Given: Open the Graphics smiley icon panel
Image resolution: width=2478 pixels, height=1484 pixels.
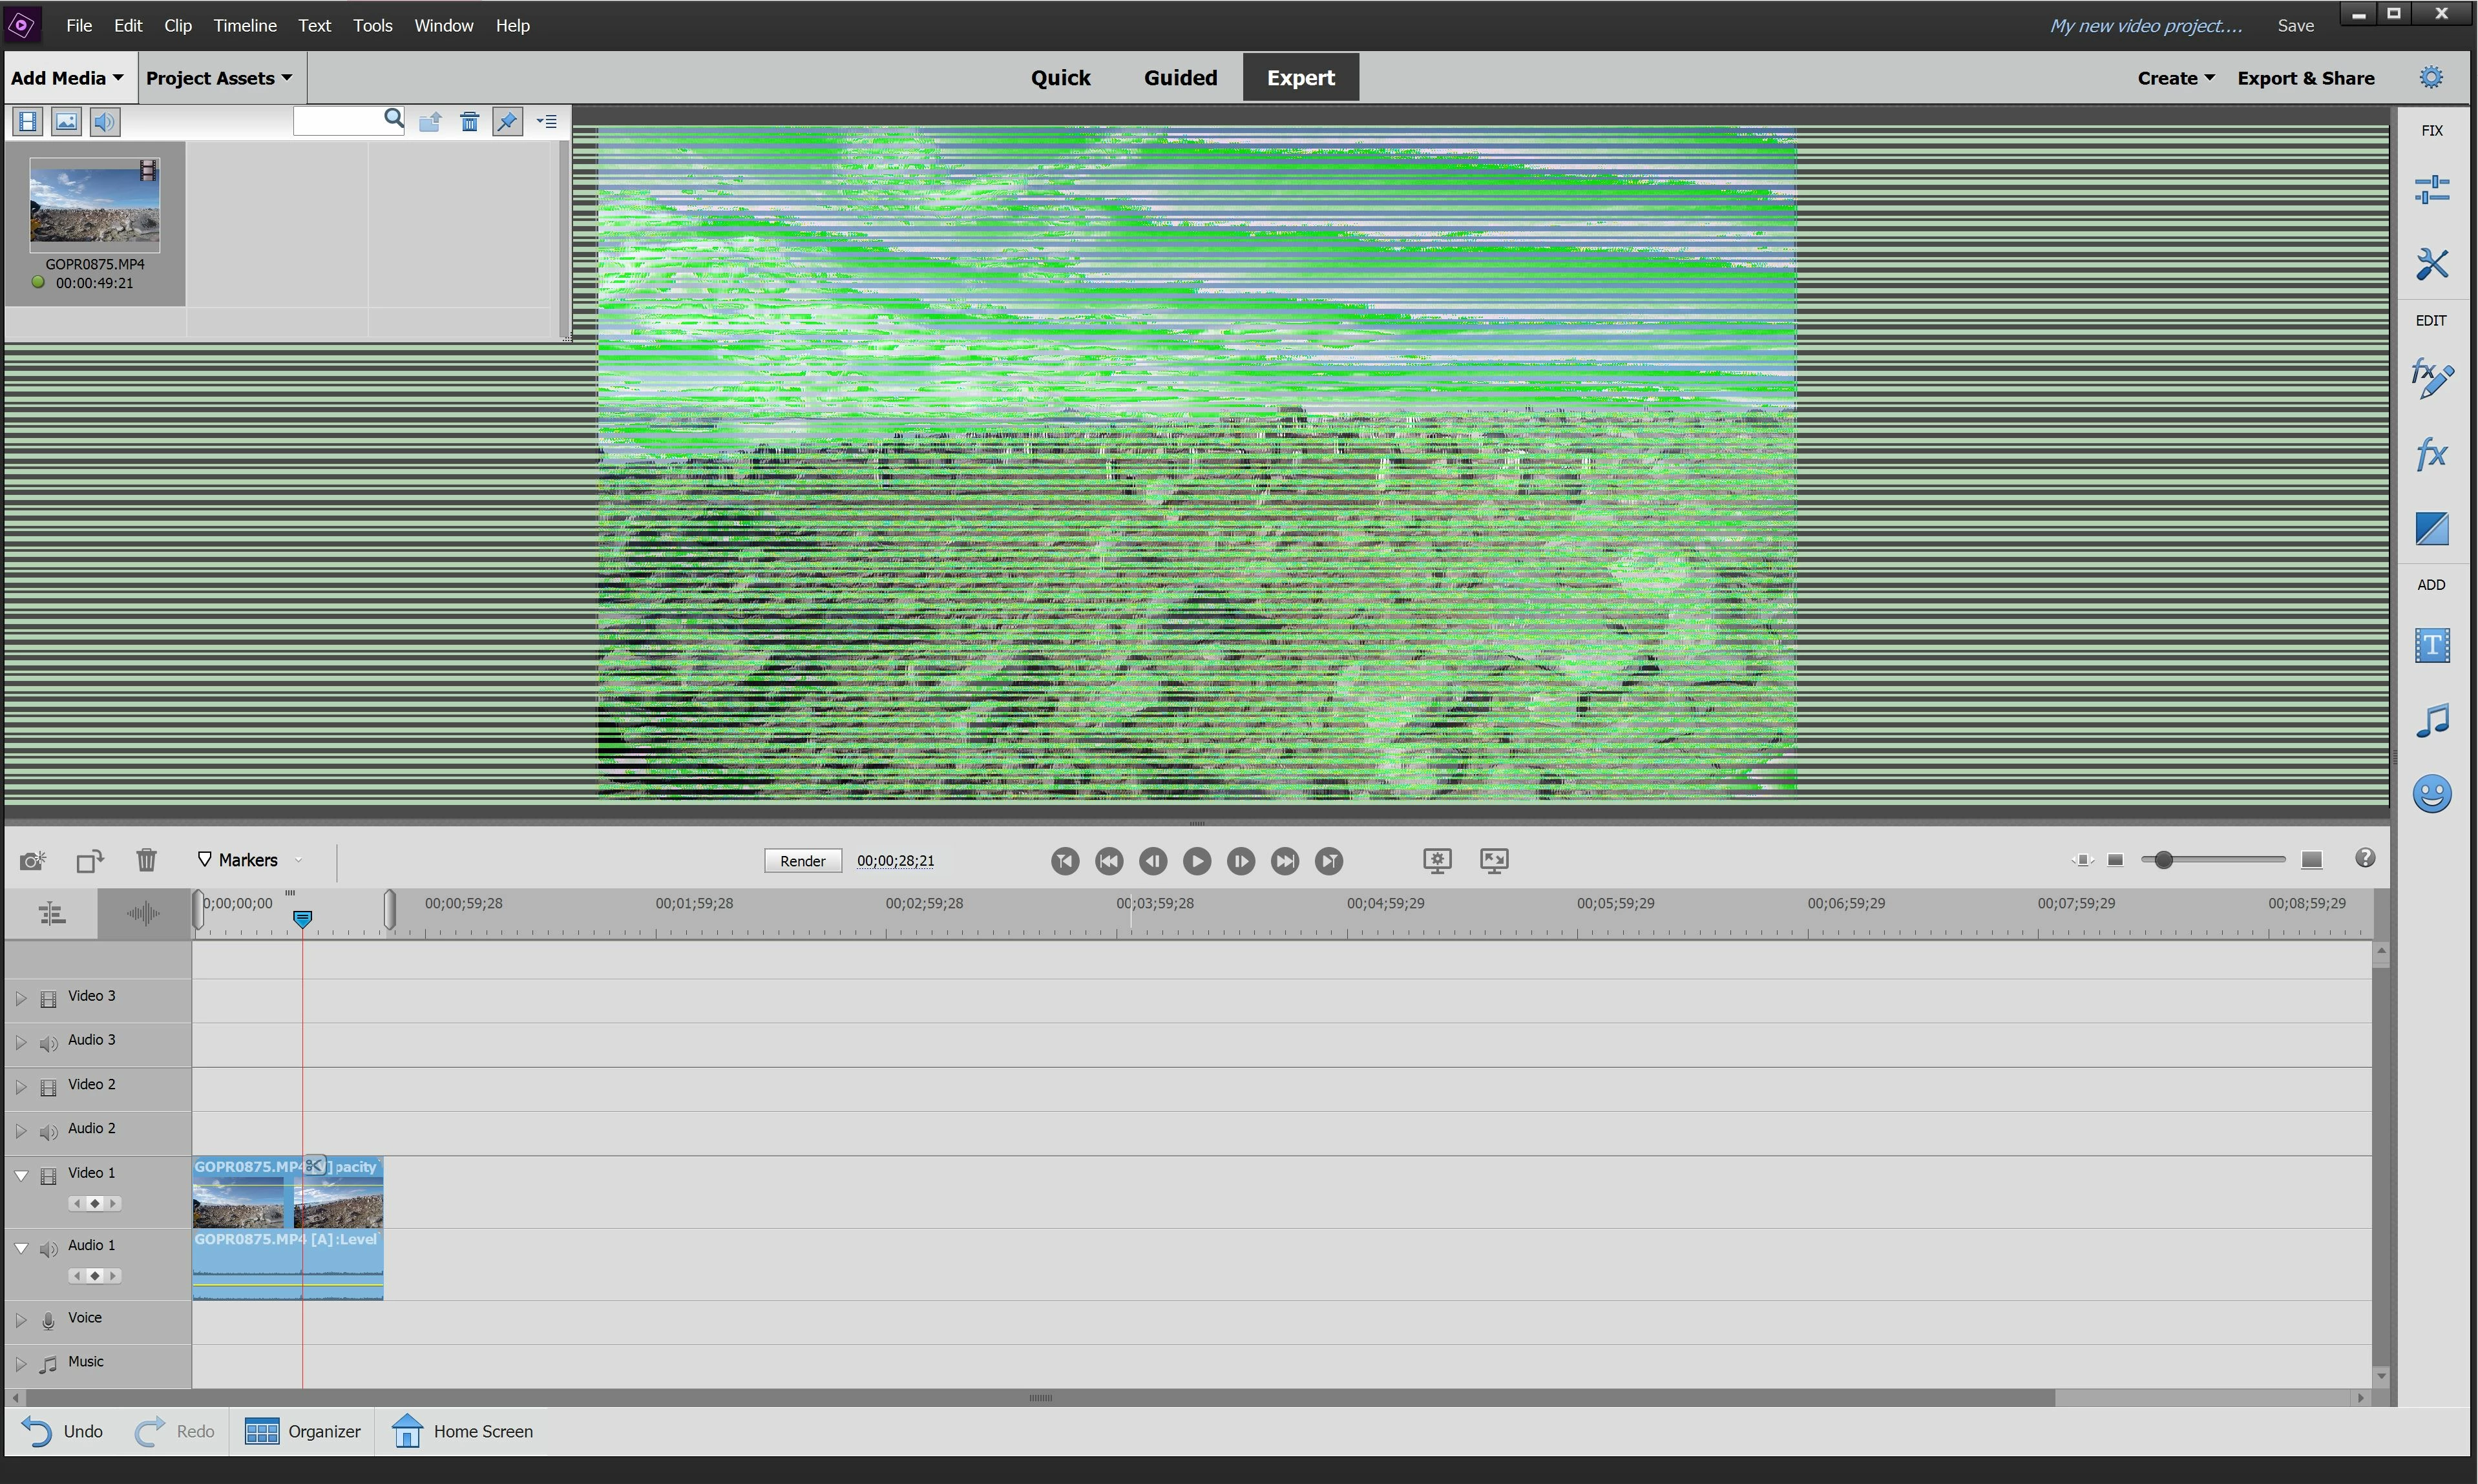Looking at the screenshot, I should (x=2431, y=795).
